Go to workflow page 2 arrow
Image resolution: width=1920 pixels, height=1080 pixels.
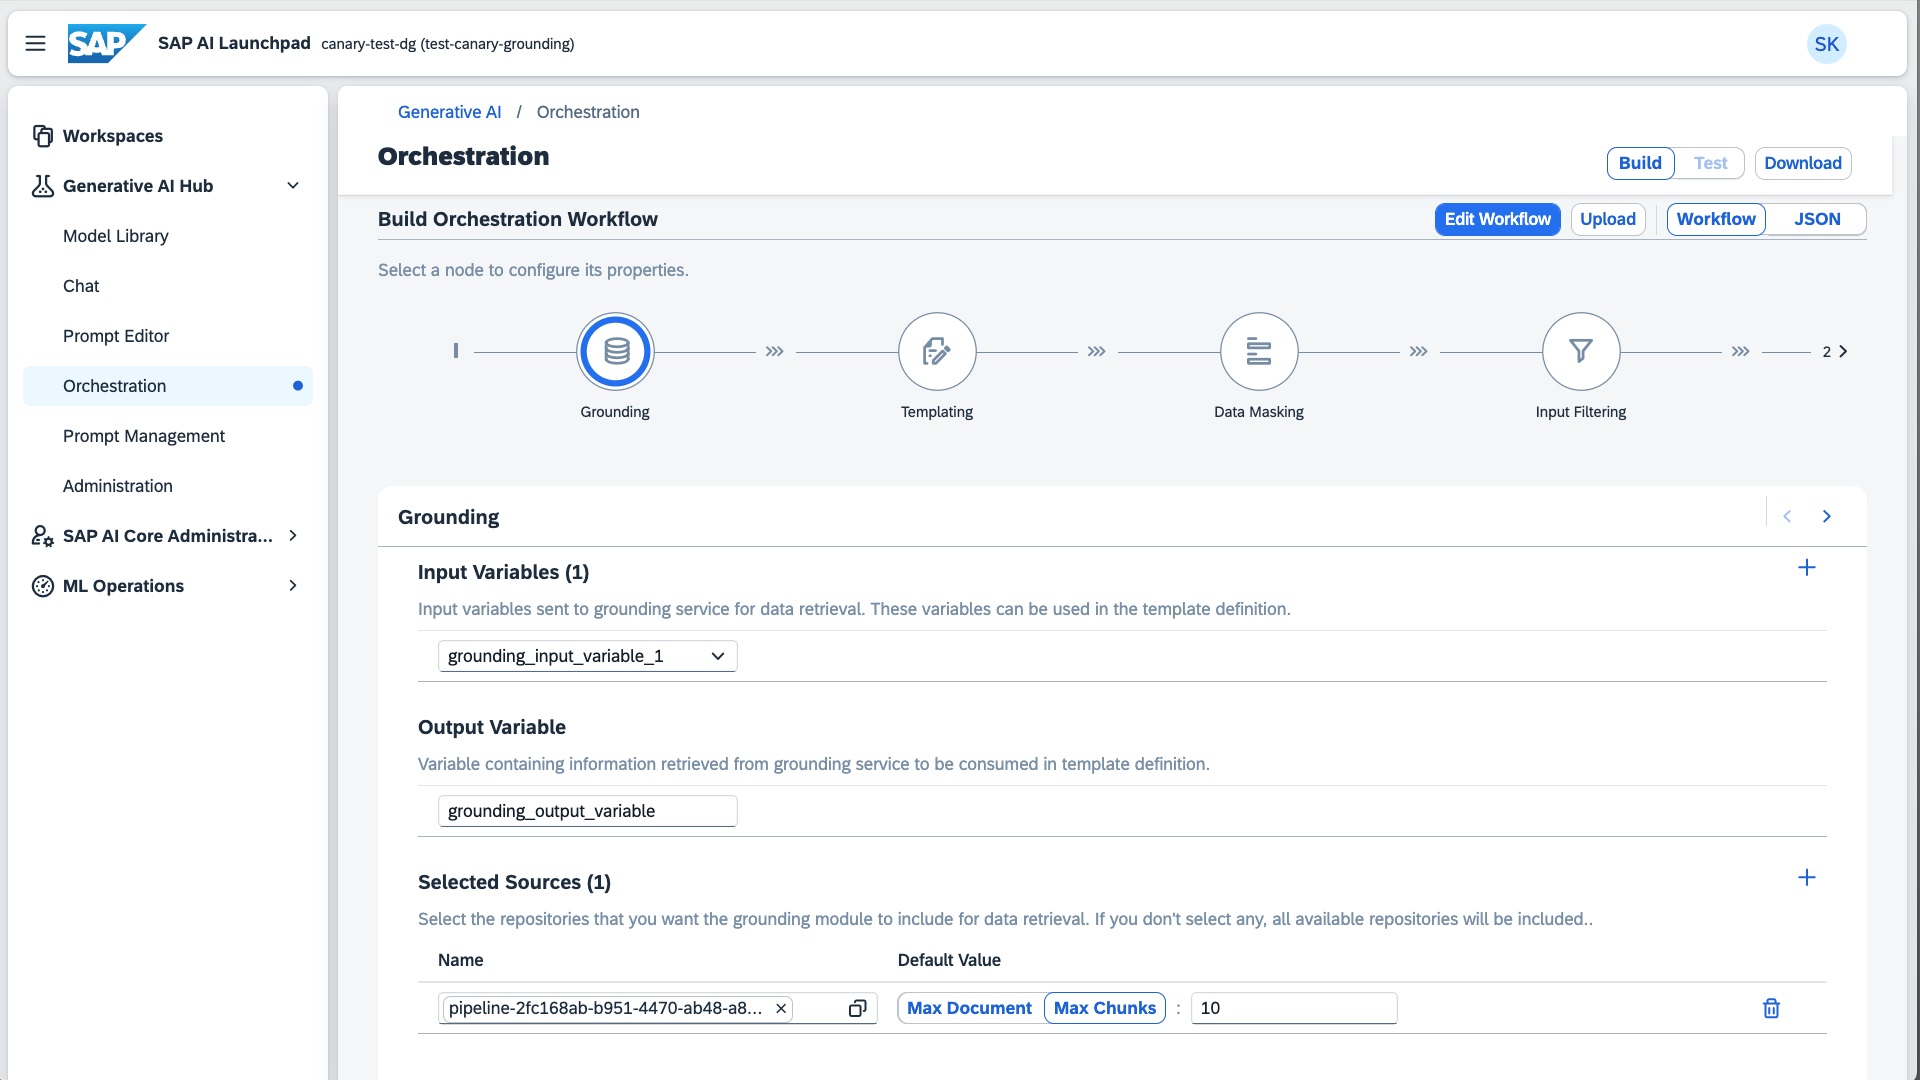(1843, 351)
